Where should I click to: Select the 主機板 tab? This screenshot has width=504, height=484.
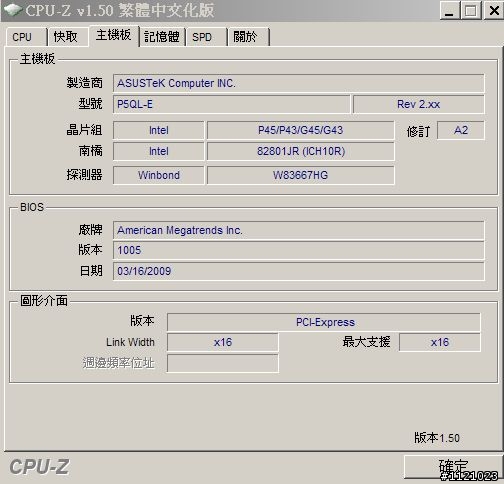pyautogui.click(x=113, y=35)
